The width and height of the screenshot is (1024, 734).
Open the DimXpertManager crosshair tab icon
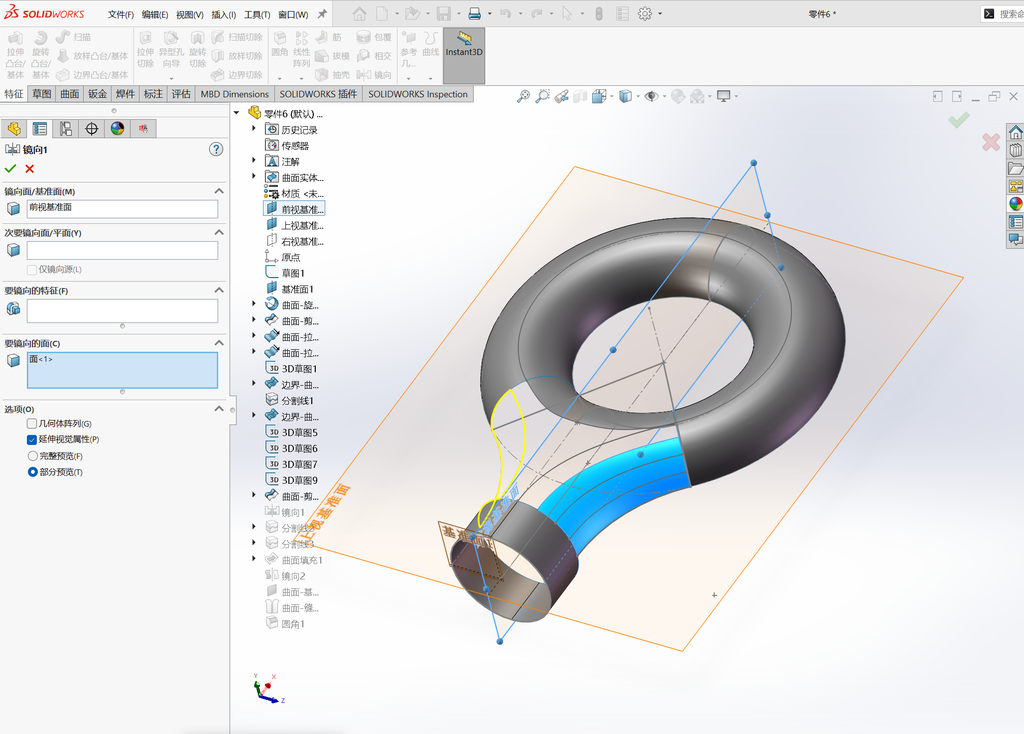click(91, 129)
